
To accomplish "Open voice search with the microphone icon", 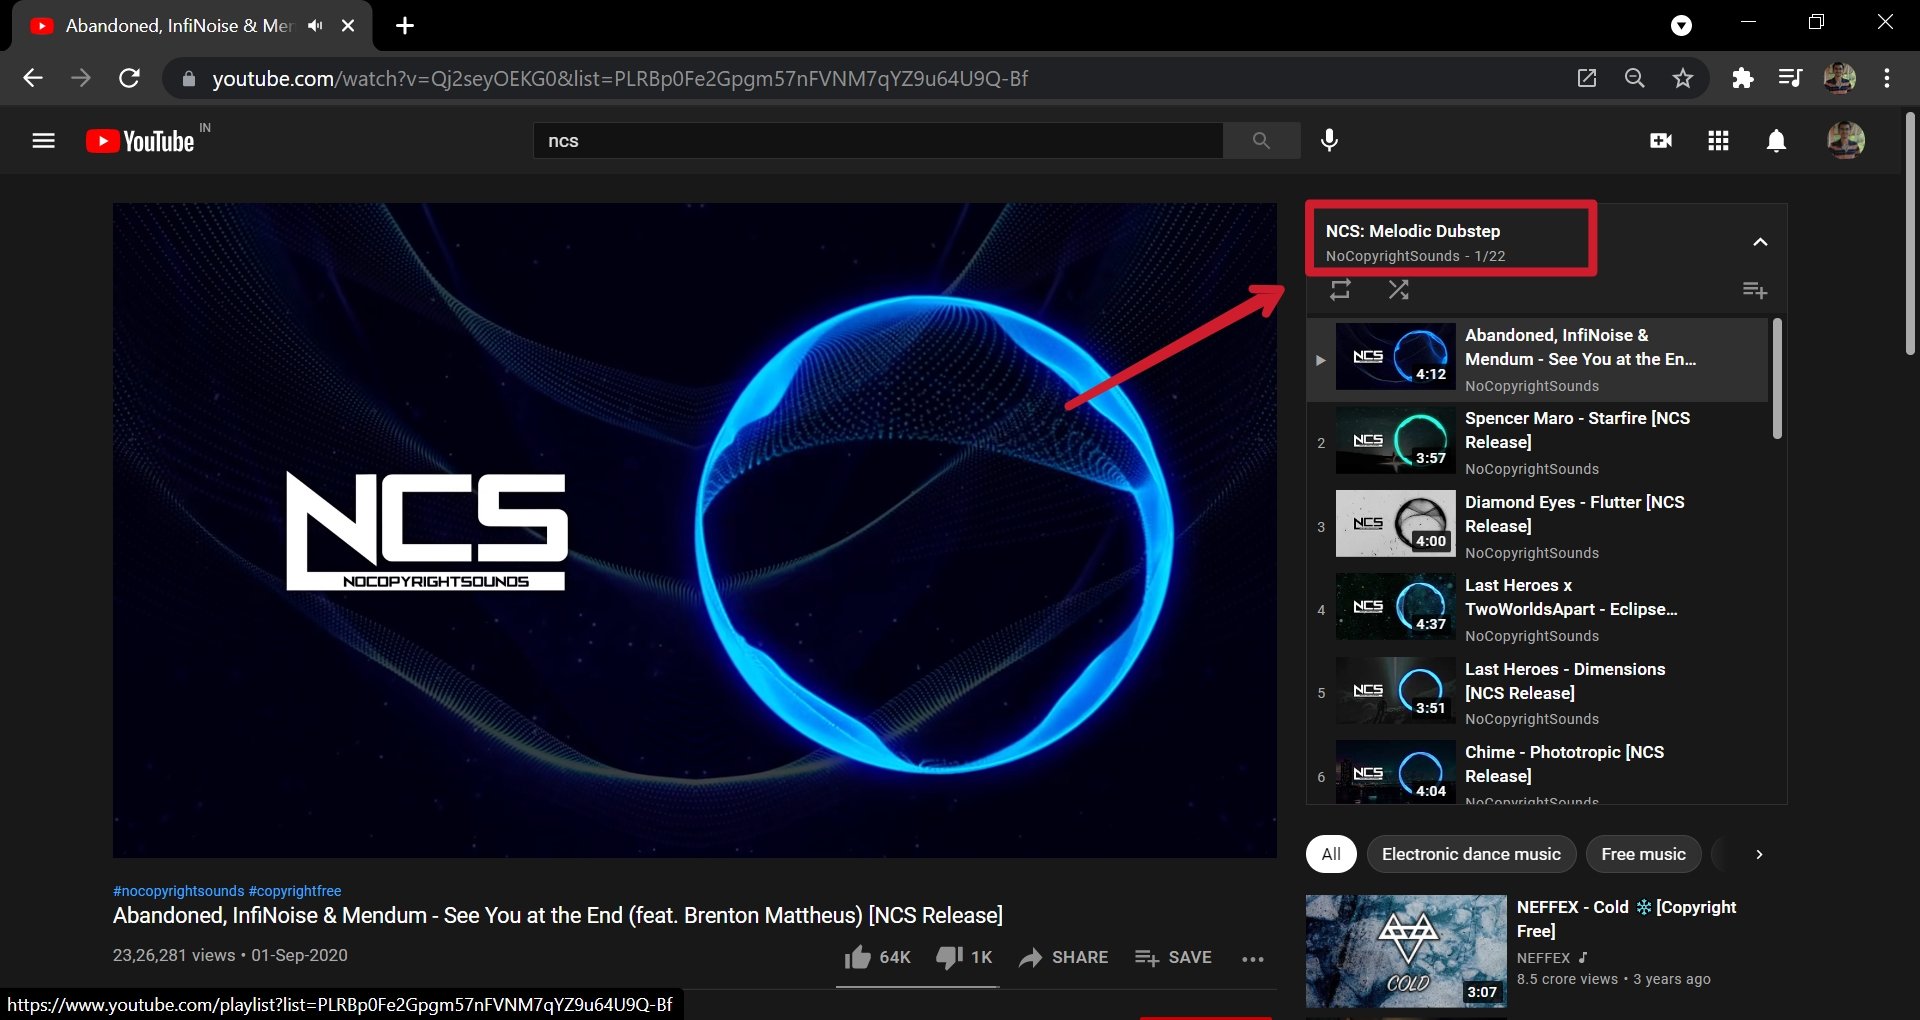I will point(1329,140).
